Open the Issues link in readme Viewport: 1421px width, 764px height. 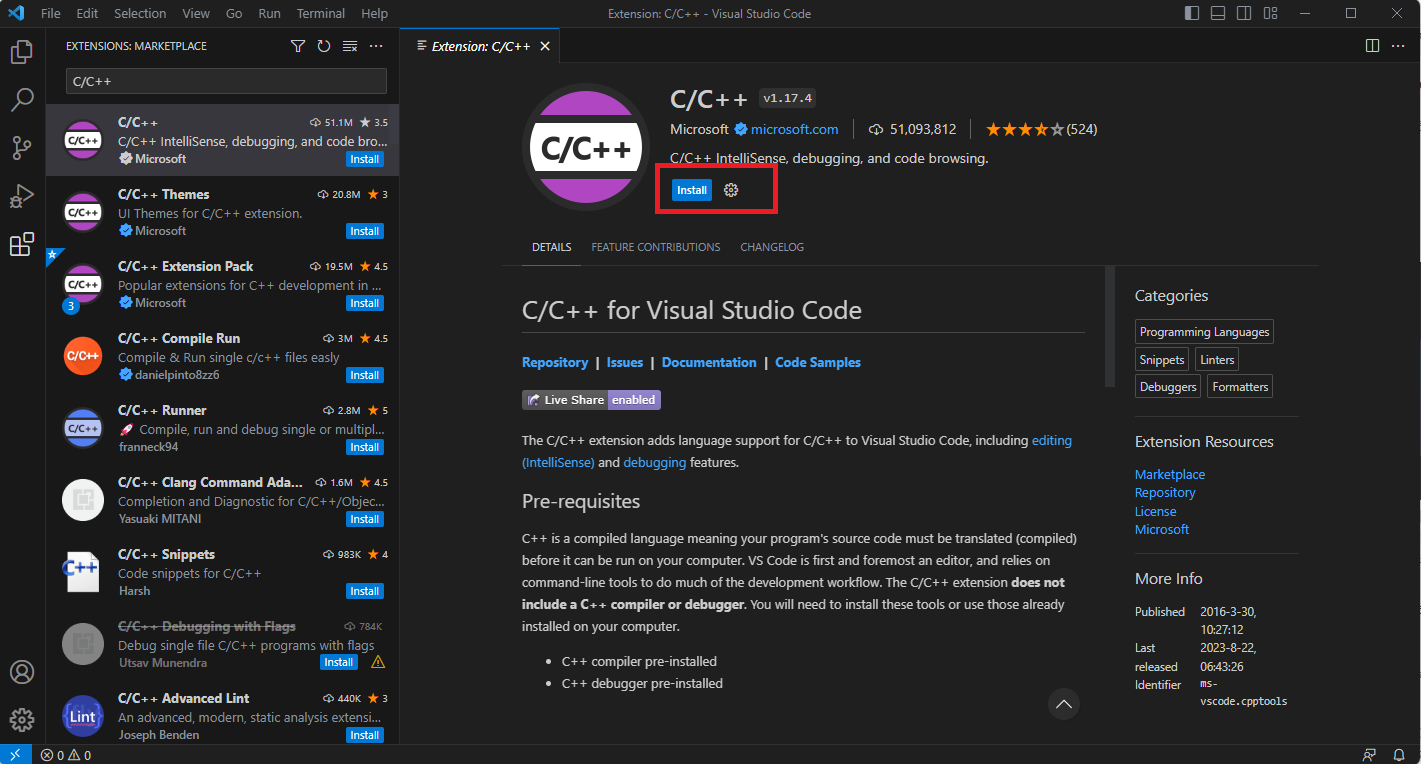pos(625,362)
